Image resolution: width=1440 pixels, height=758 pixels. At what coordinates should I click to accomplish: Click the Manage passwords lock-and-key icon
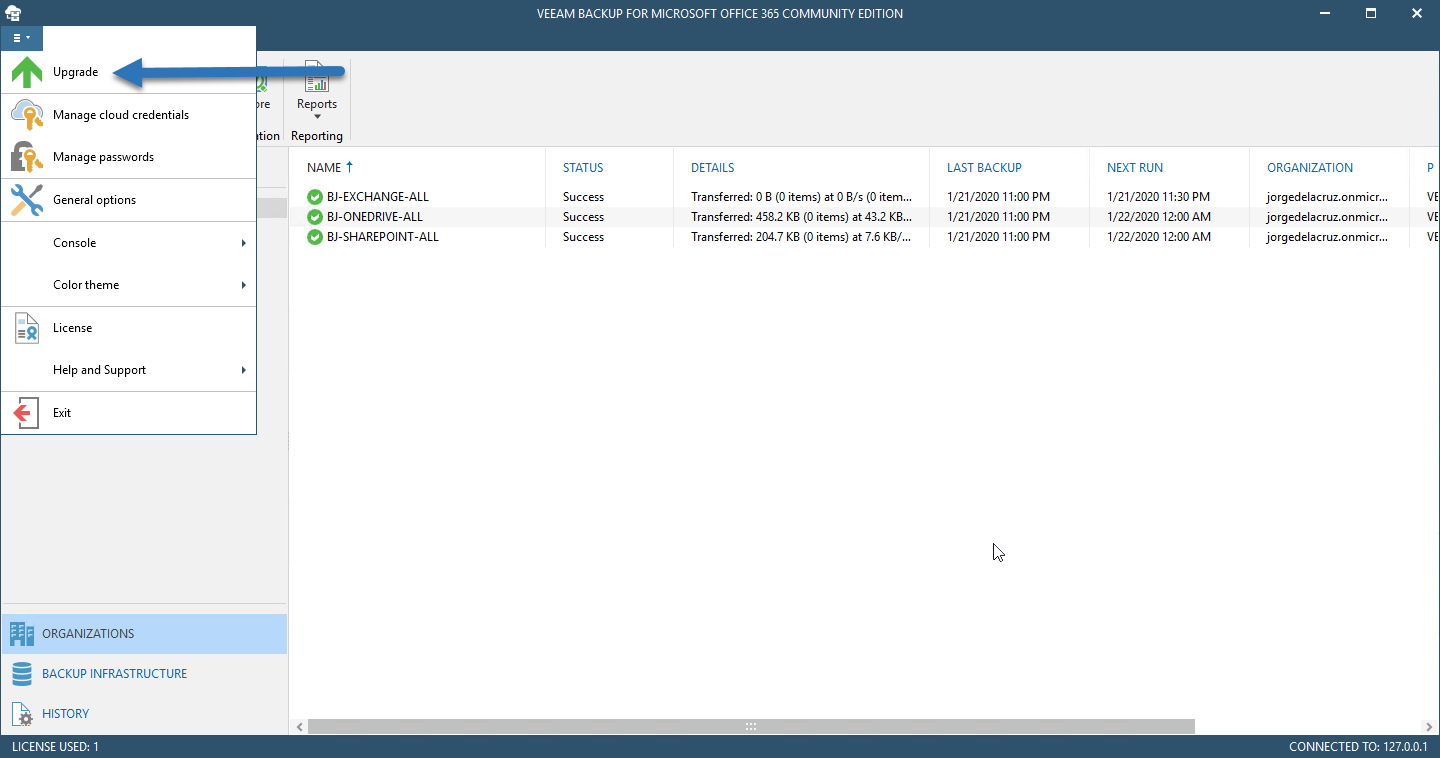pyautogui.click(x=27, y=157)
